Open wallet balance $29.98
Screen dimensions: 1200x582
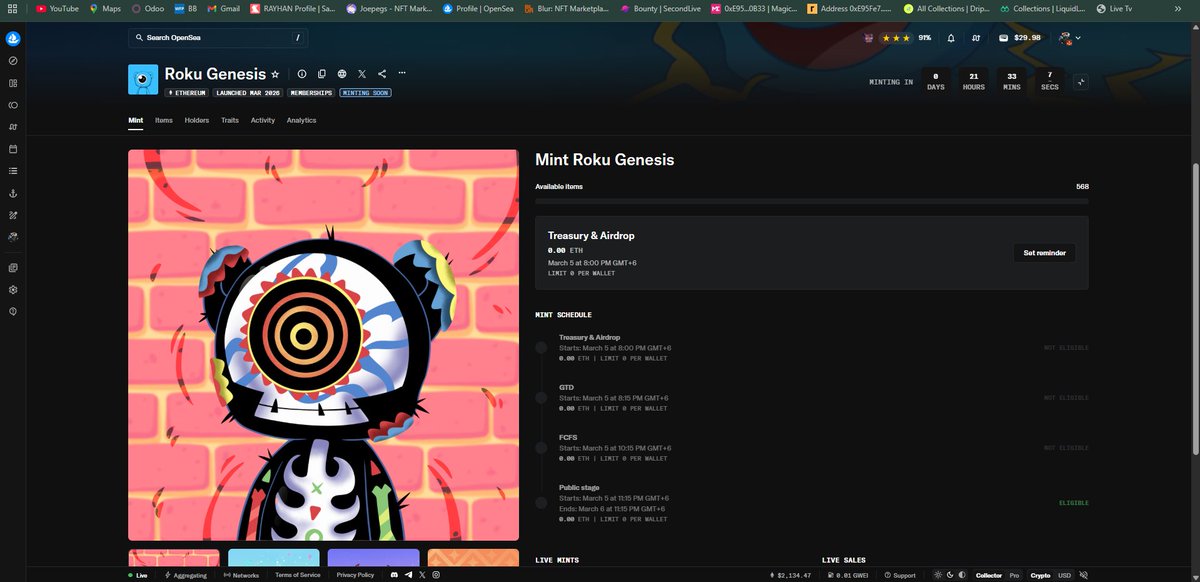(x=1020, y=38)
